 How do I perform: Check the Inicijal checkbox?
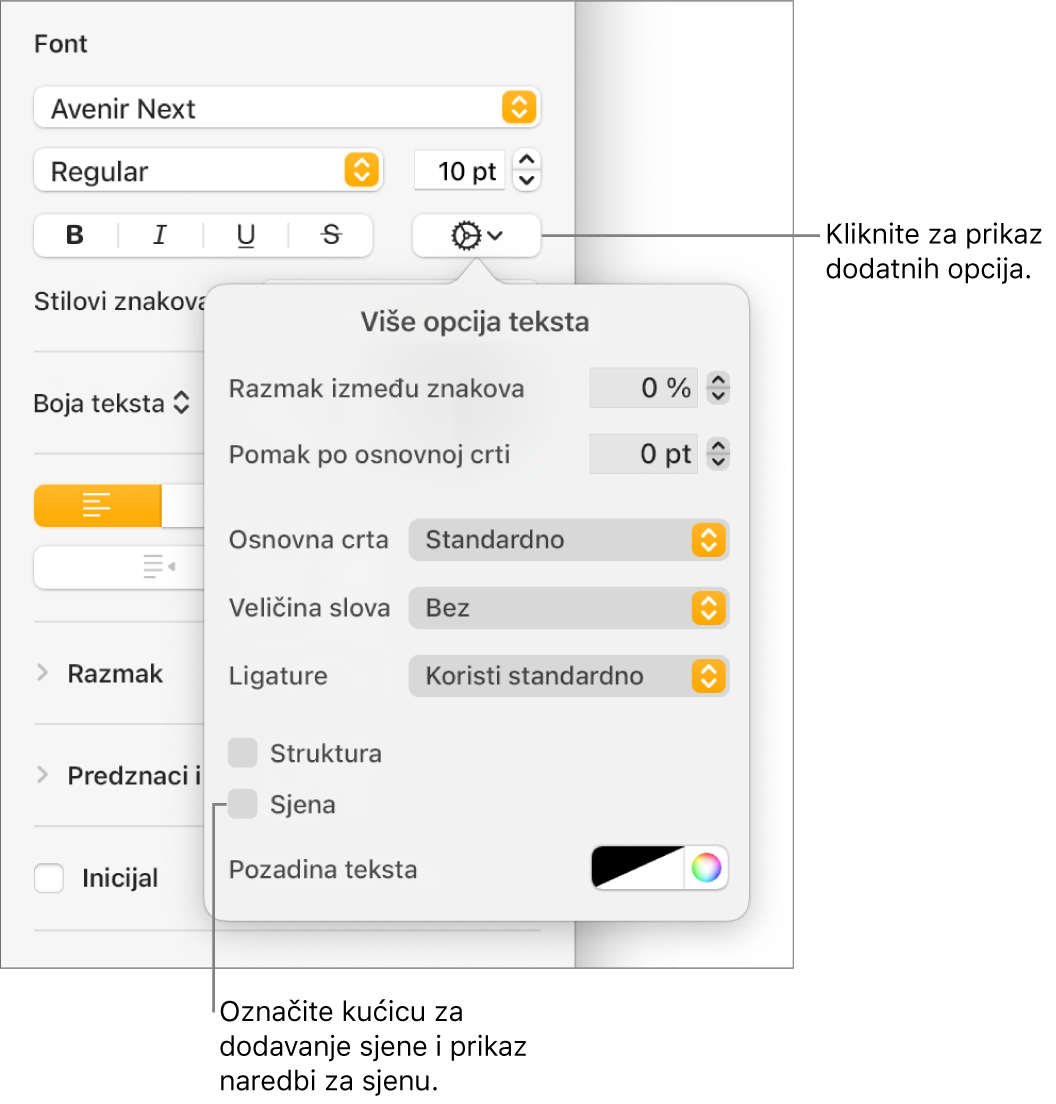point(49,878)
